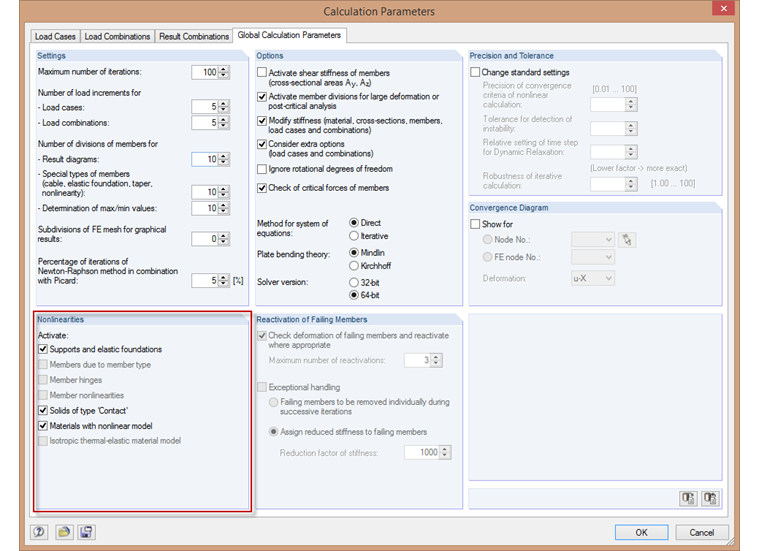Toggle Solids of type 'Contact' checkbox
The width and height of the screenshot is (760, 551).
43,410
